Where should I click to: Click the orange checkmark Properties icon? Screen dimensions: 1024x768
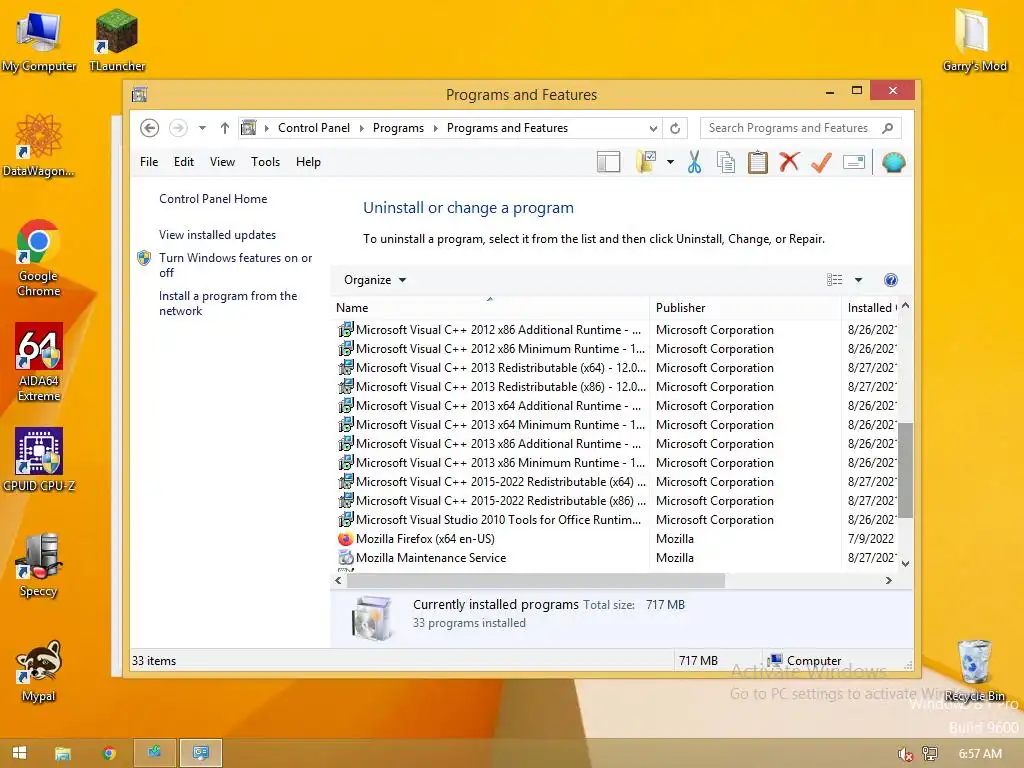pos(822,162)
